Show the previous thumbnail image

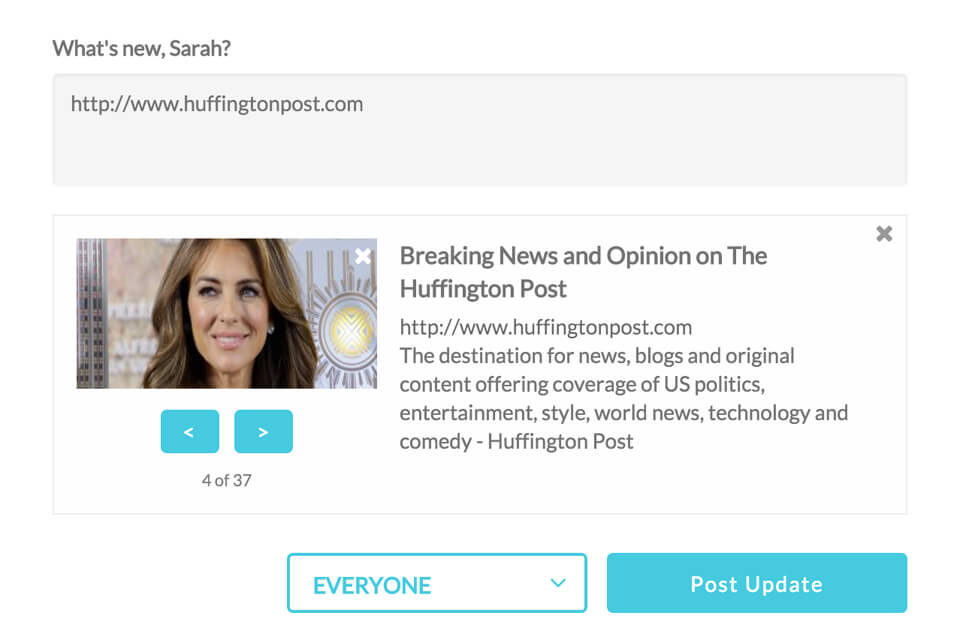tap(189, 432)
